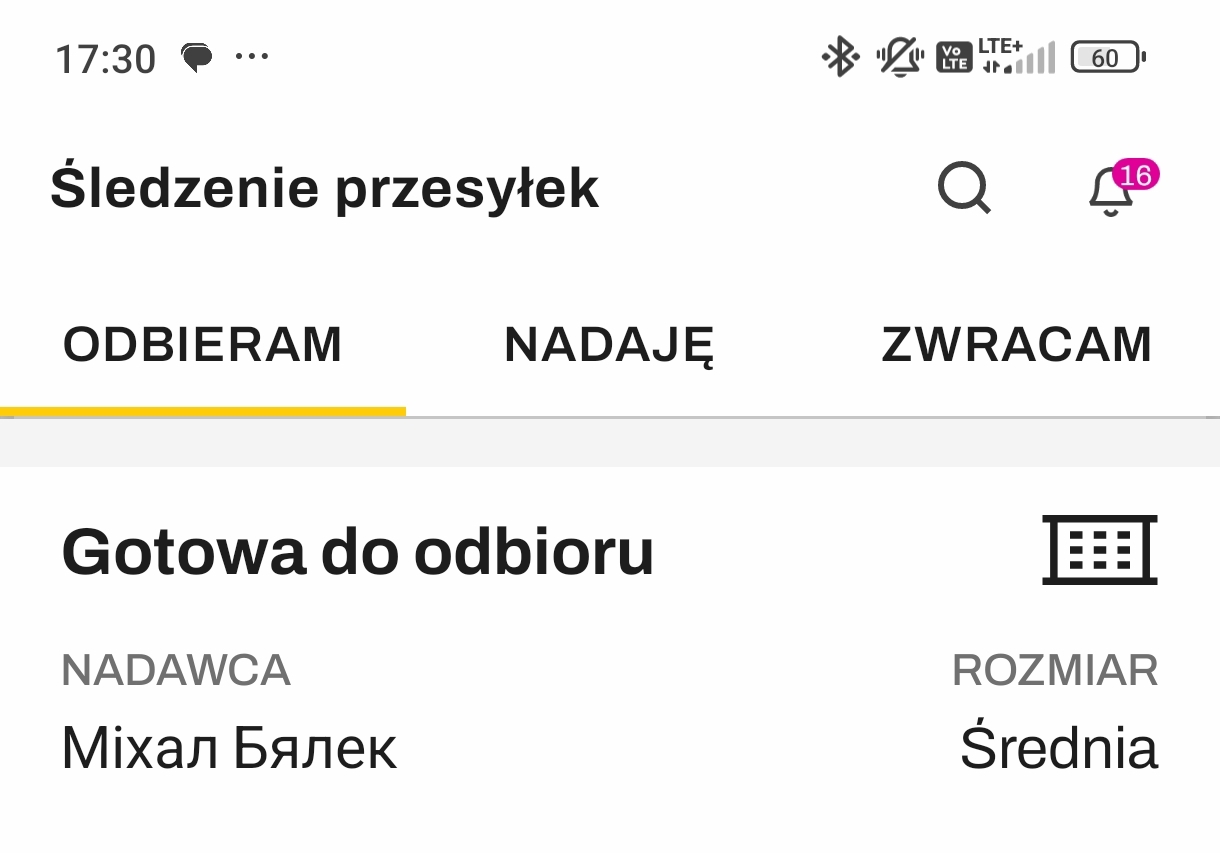
Task: Tap the Bluetooth status icon
Action: click(x=840, y=57)
